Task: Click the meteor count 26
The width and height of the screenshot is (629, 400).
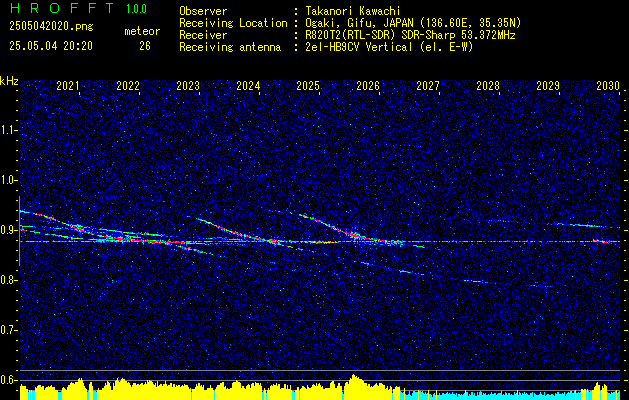Action: click(x=145, y=46)
